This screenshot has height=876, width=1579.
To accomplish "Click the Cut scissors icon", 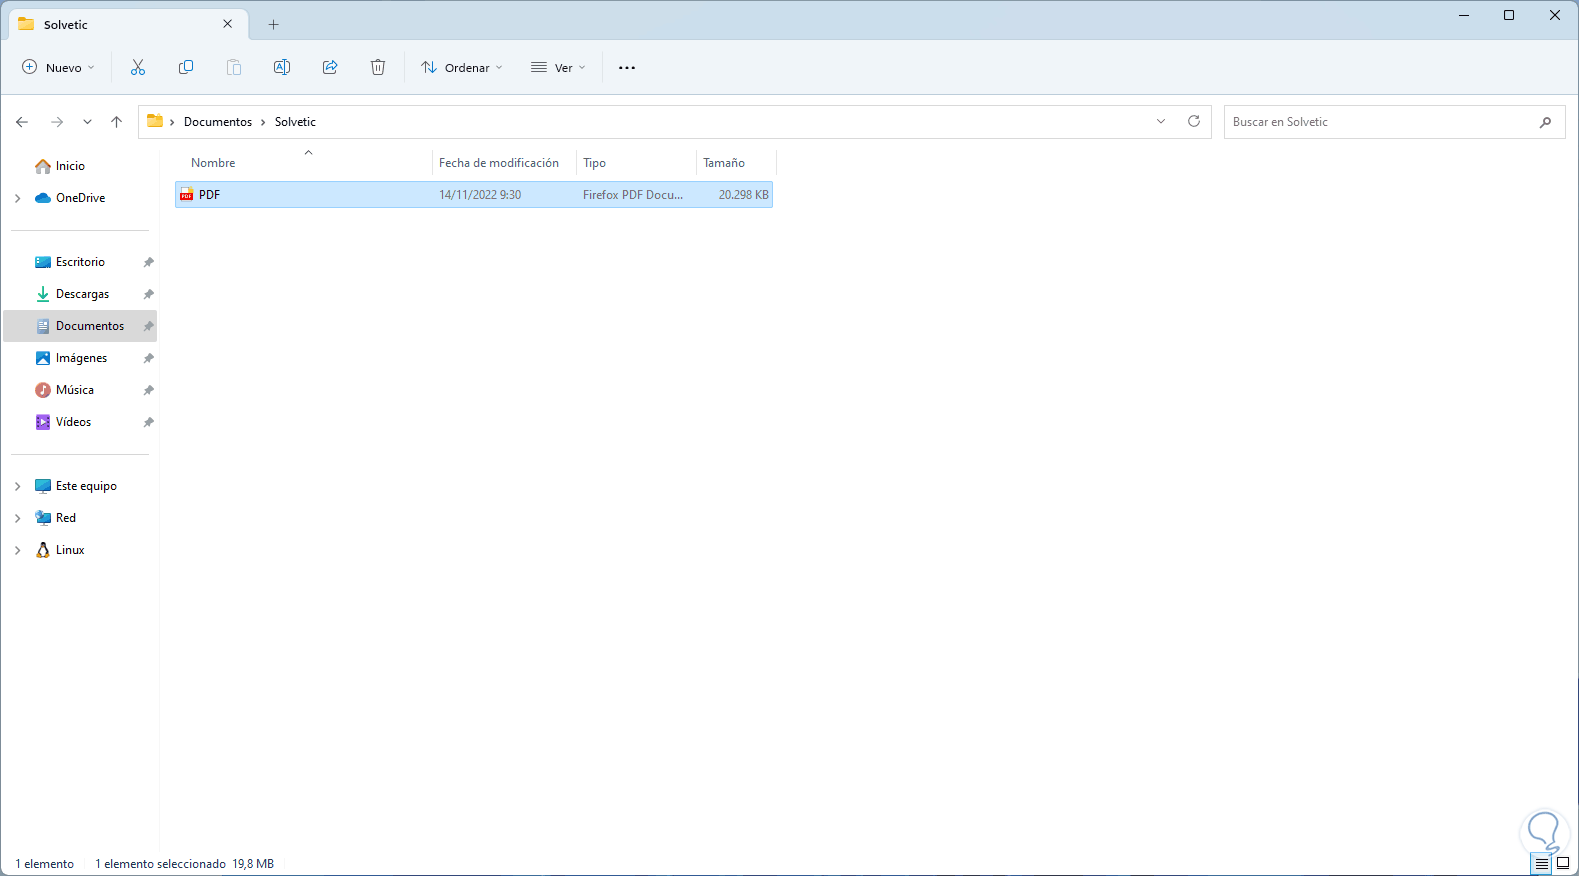I will pos(138,67).
